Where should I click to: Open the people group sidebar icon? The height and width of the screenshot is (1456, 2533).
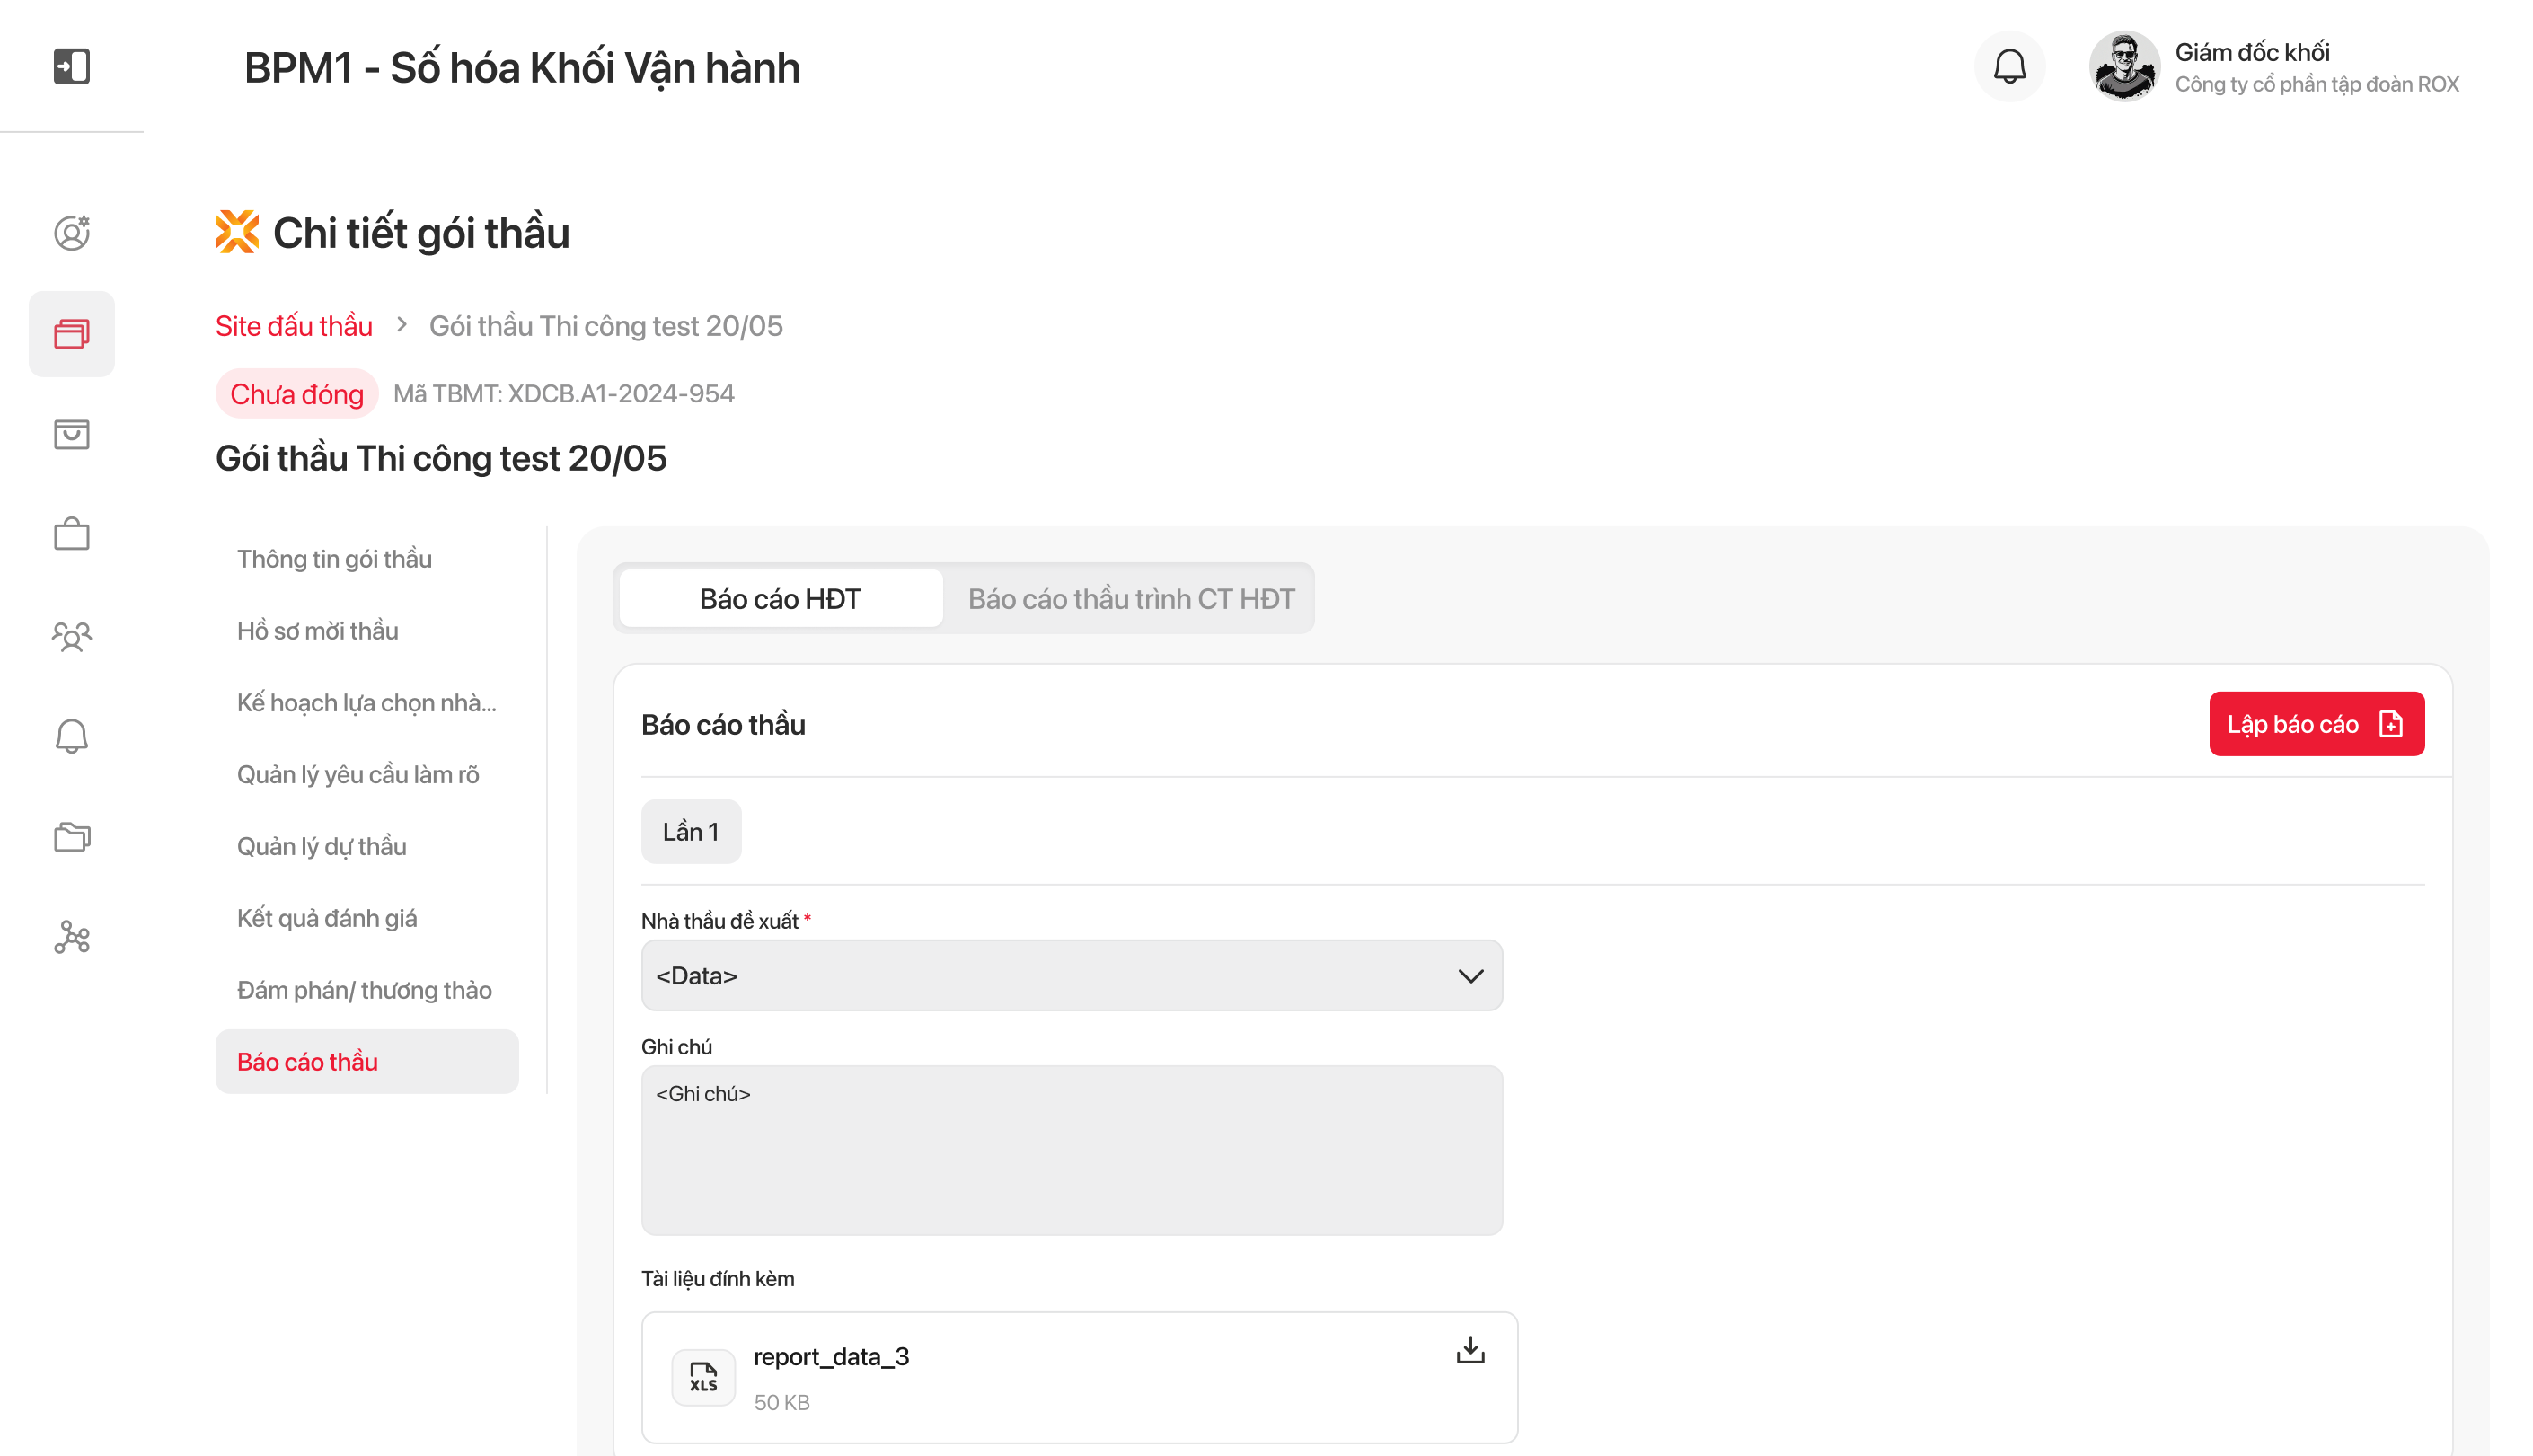pos(71,636)
